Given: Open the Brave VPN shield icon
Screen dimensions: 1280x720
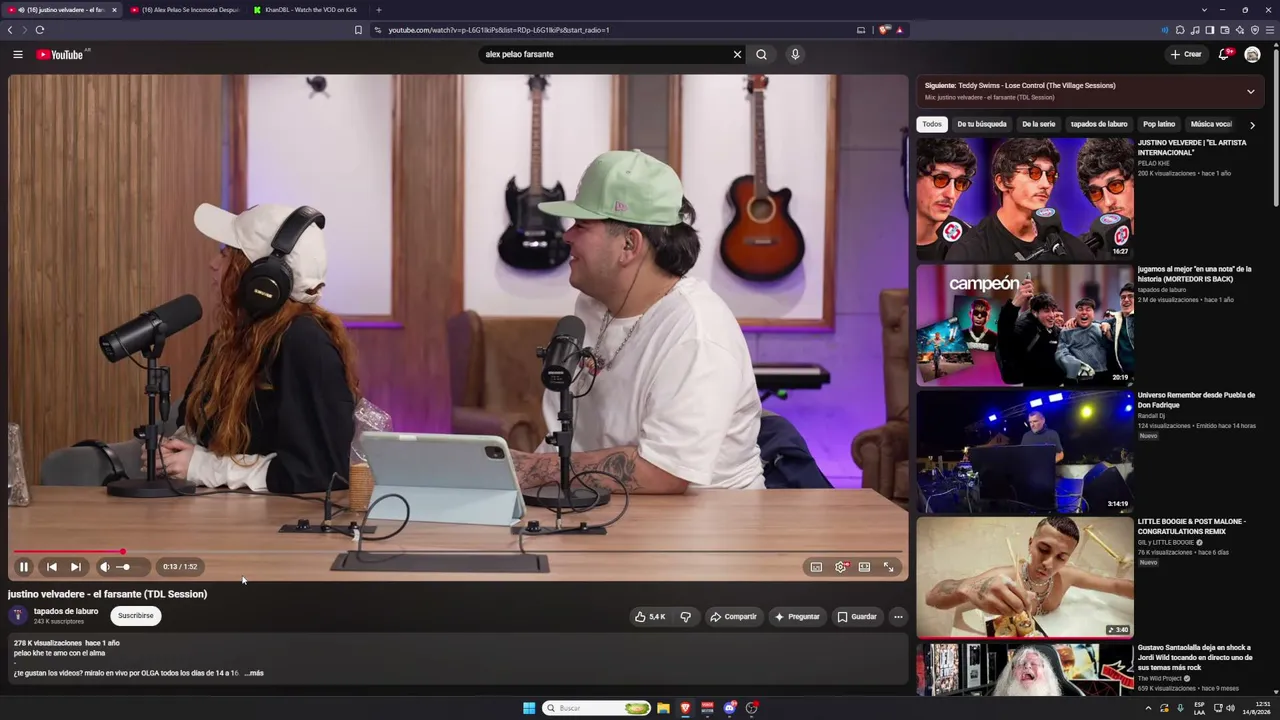Looking at the screenshot, I should click(1255, 30).
